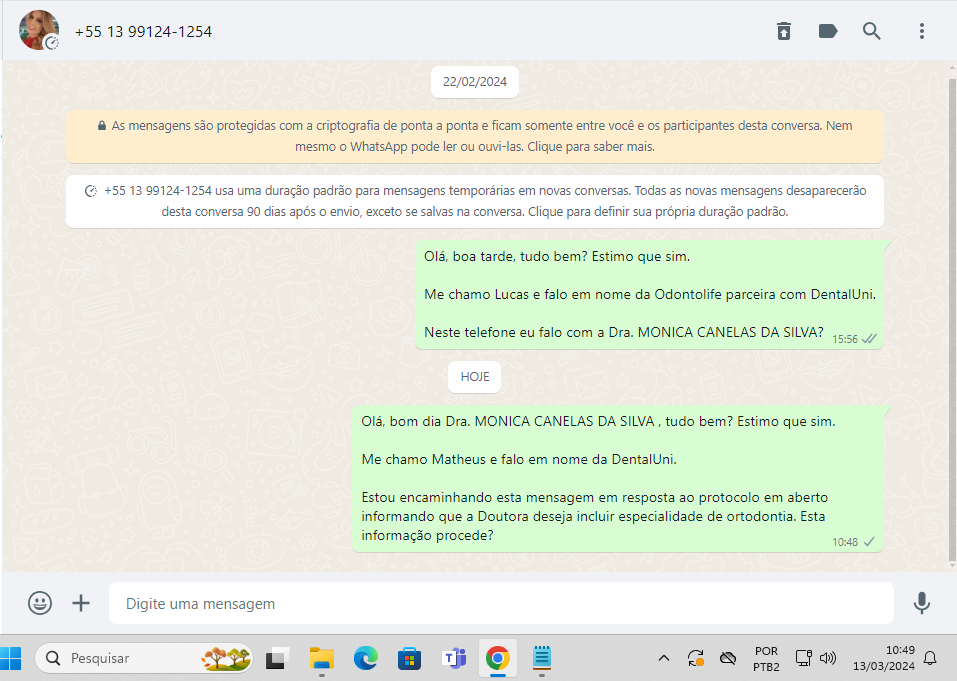
Task: Click the timer icon in the disappearing messages notice
Action: pos(90,191)
